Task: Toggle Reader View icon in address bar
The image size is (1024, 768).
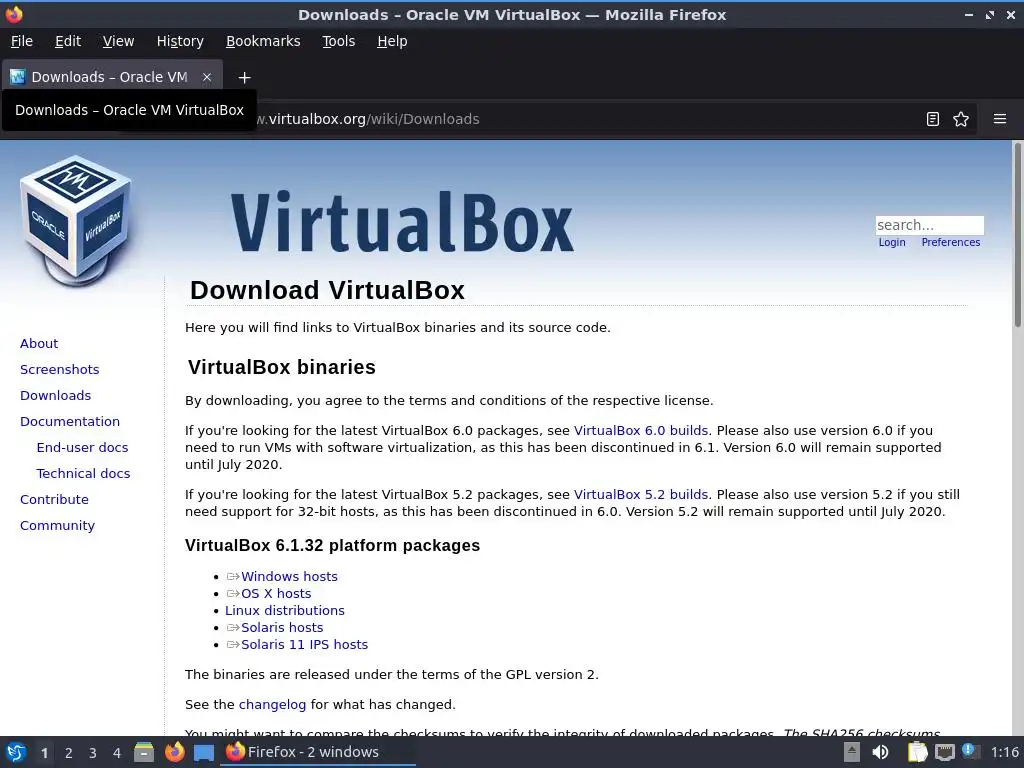Action: coord(933,119)
